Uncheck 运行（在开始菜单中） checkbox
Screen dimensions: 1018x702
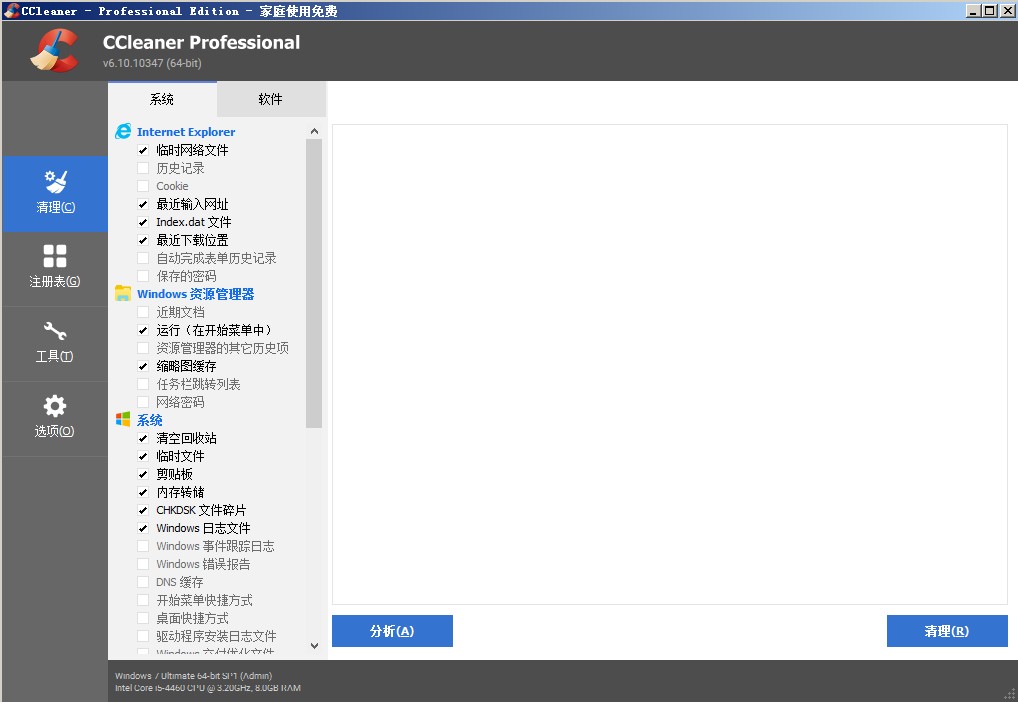point(143,330)
